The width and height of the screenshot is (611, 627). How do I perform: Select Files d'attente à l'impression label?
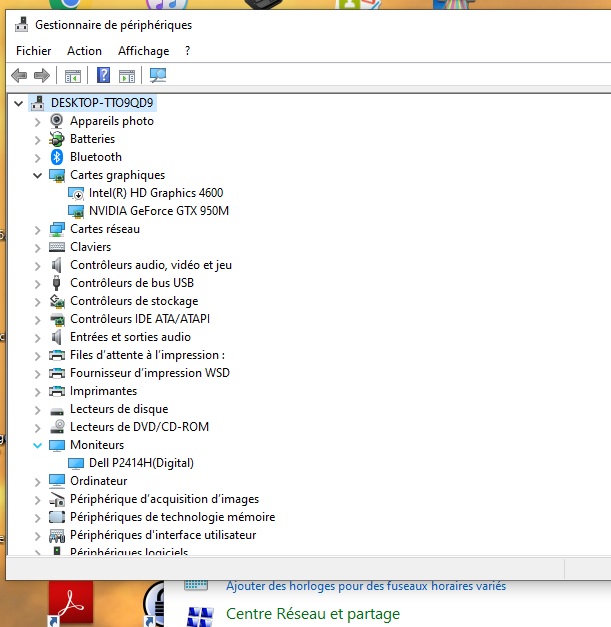(148, 355)
